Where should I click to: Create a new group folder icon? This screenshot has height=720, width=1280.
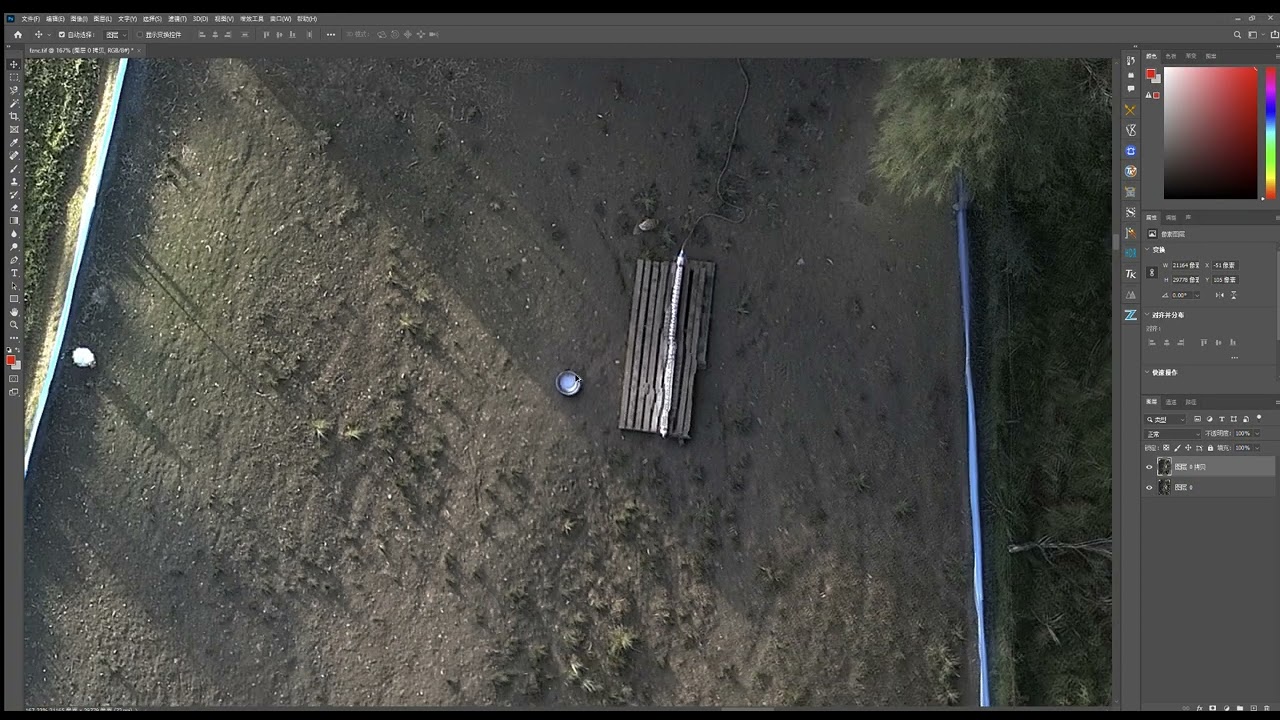point(1240,708)
